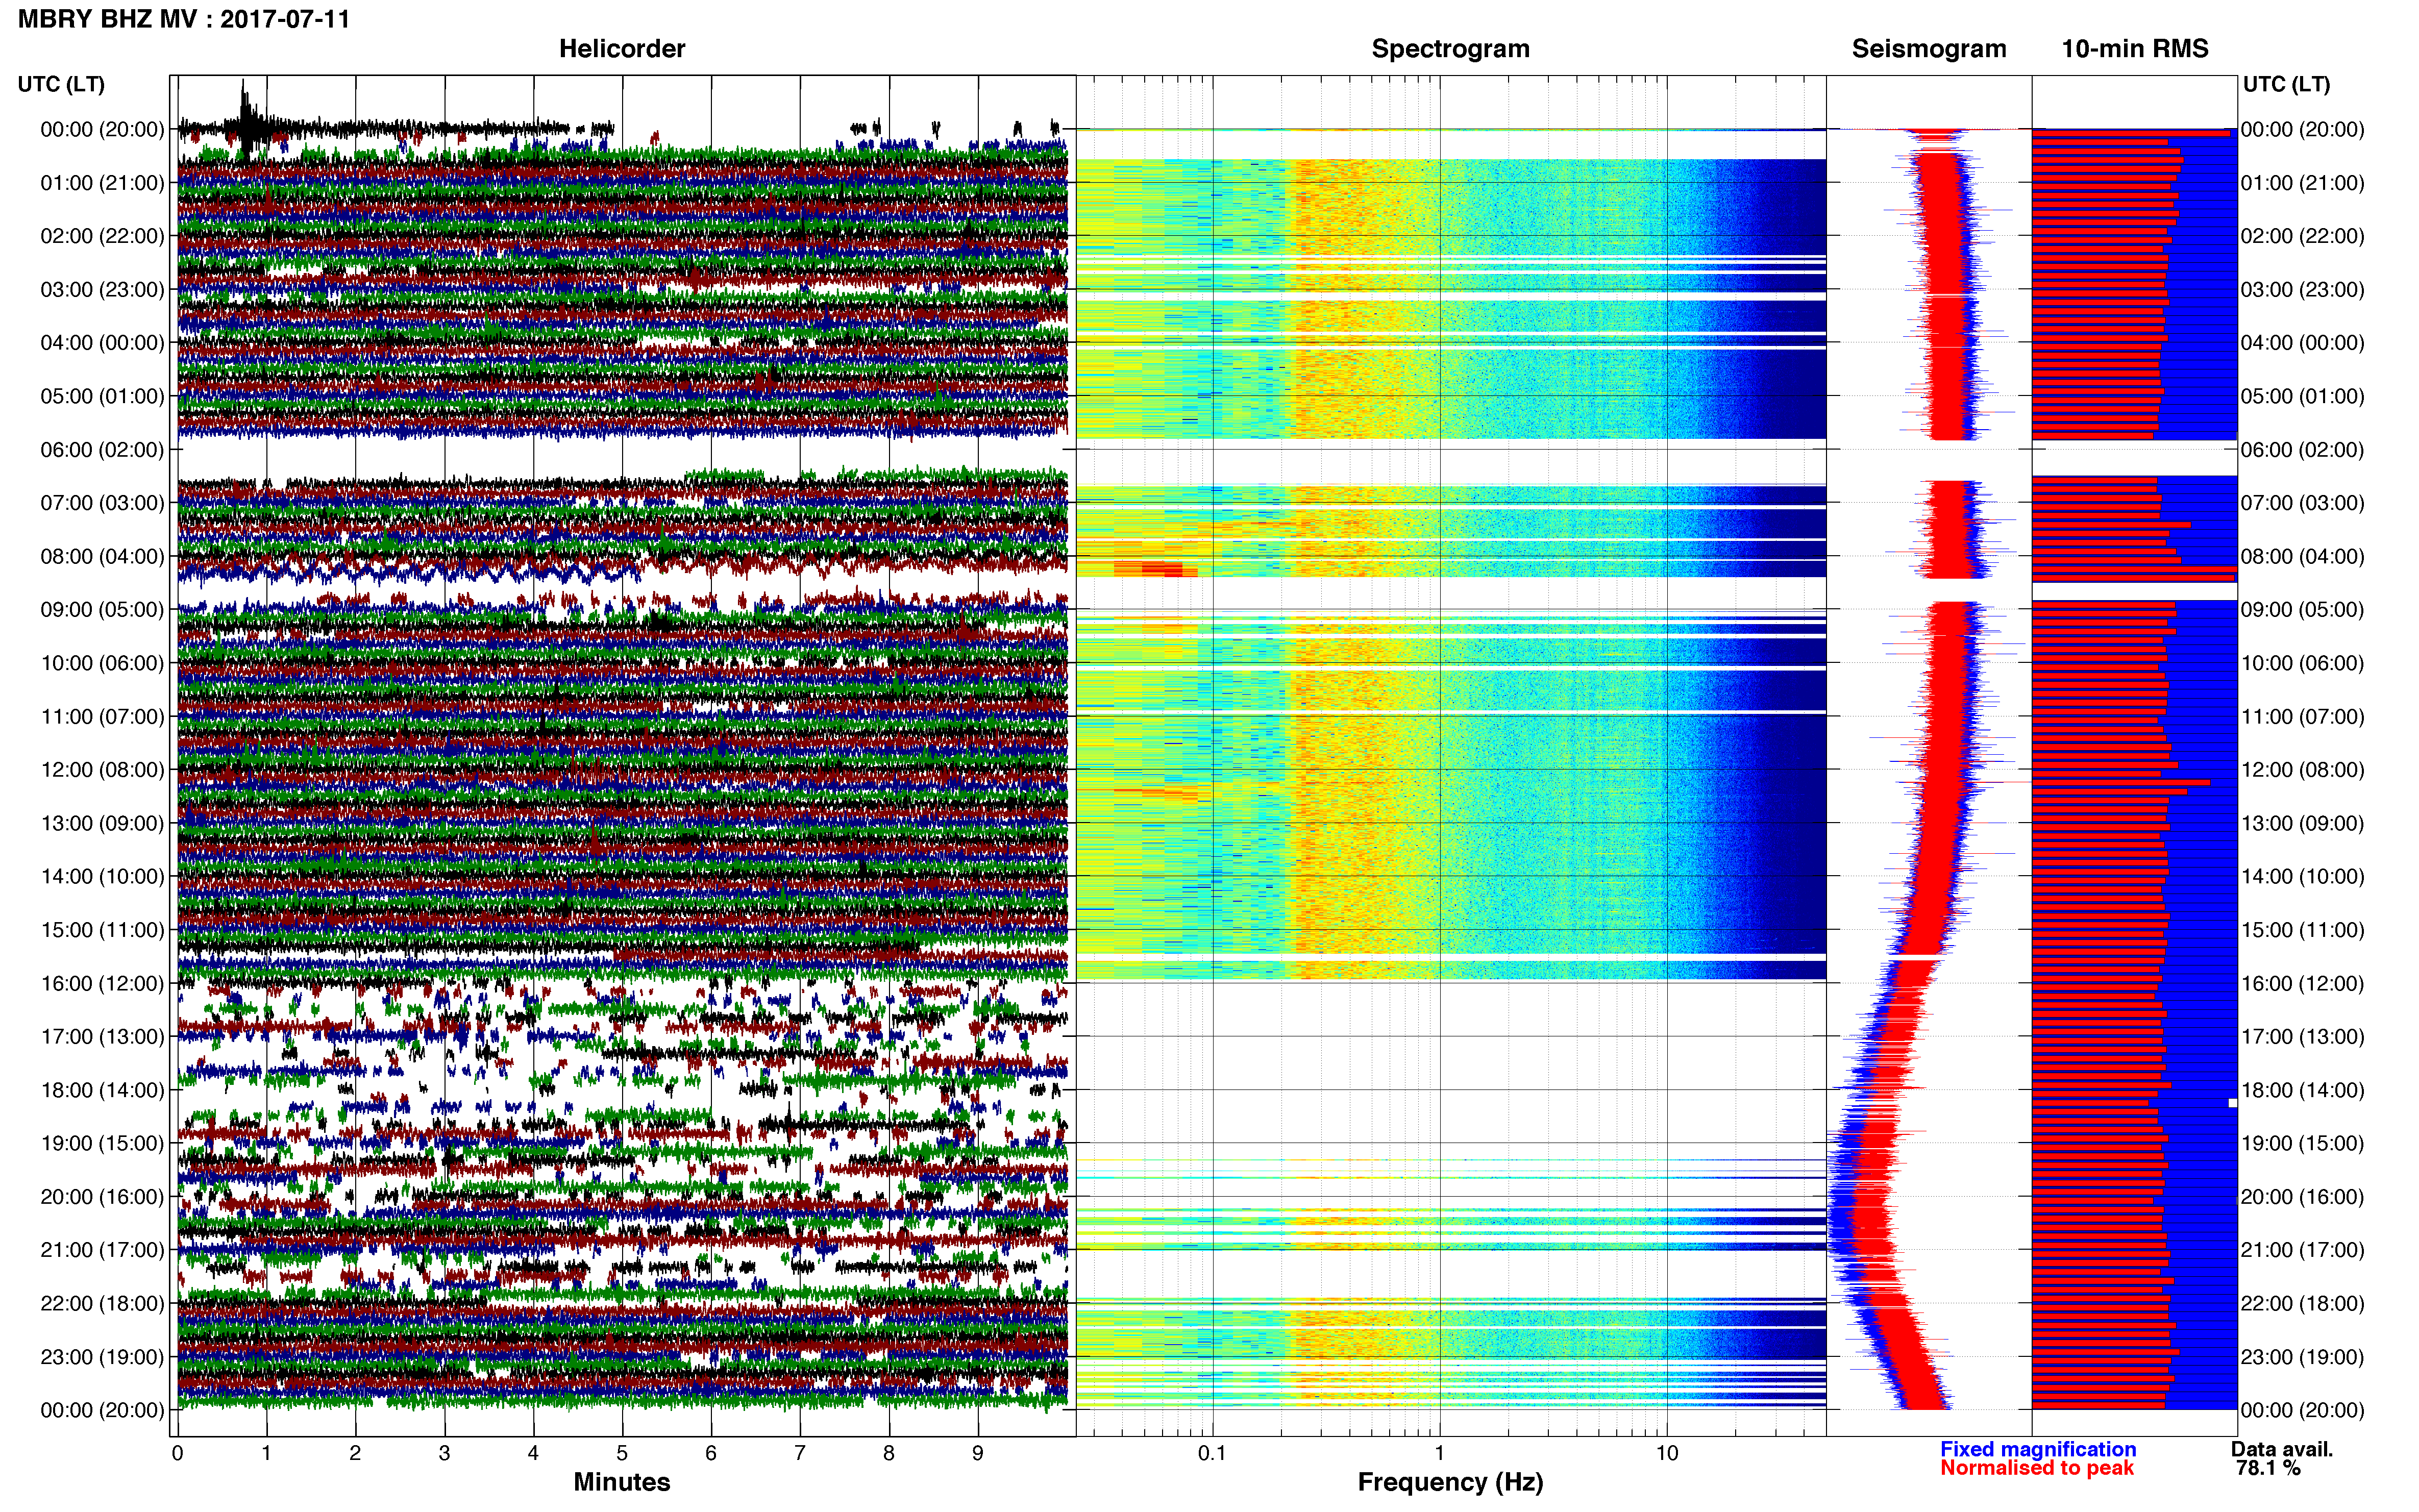Click the blue "Fixed magnification" legend text
The height and width of the screenshot is (1512, 2419).
(2038, 1449)
